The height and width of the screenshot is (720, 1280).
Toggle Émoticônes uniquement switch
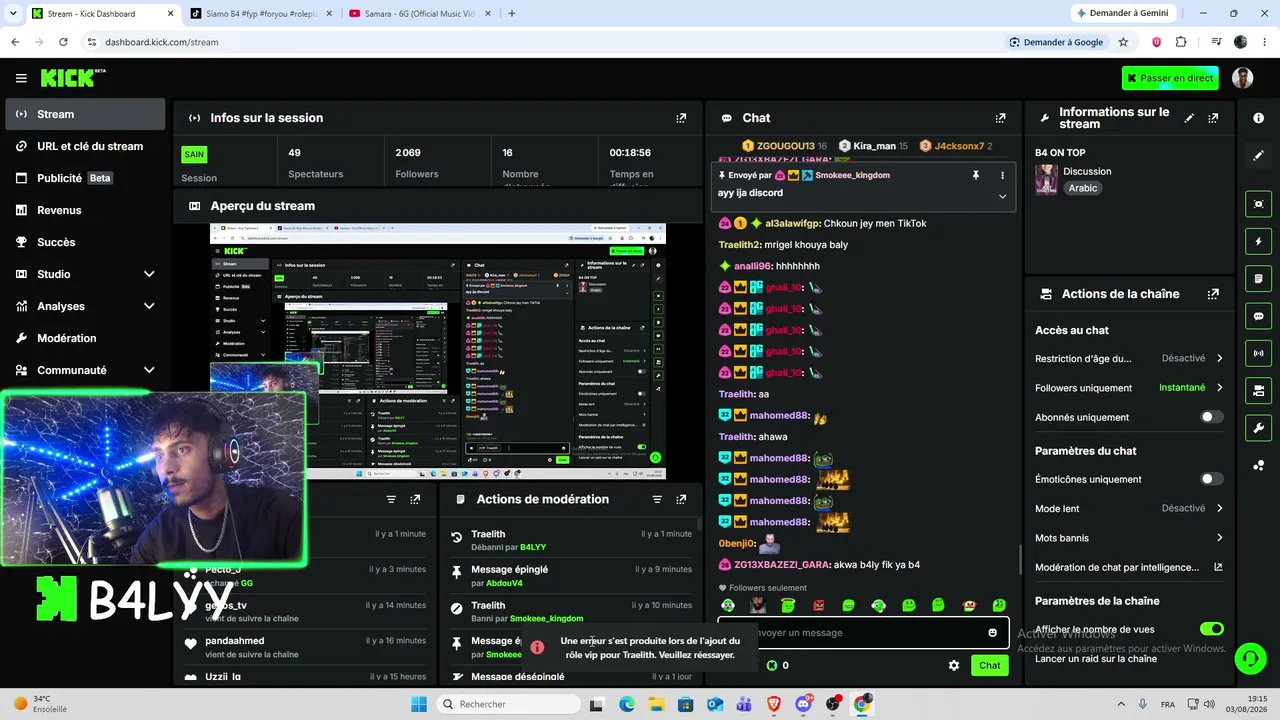[1211, 479]
